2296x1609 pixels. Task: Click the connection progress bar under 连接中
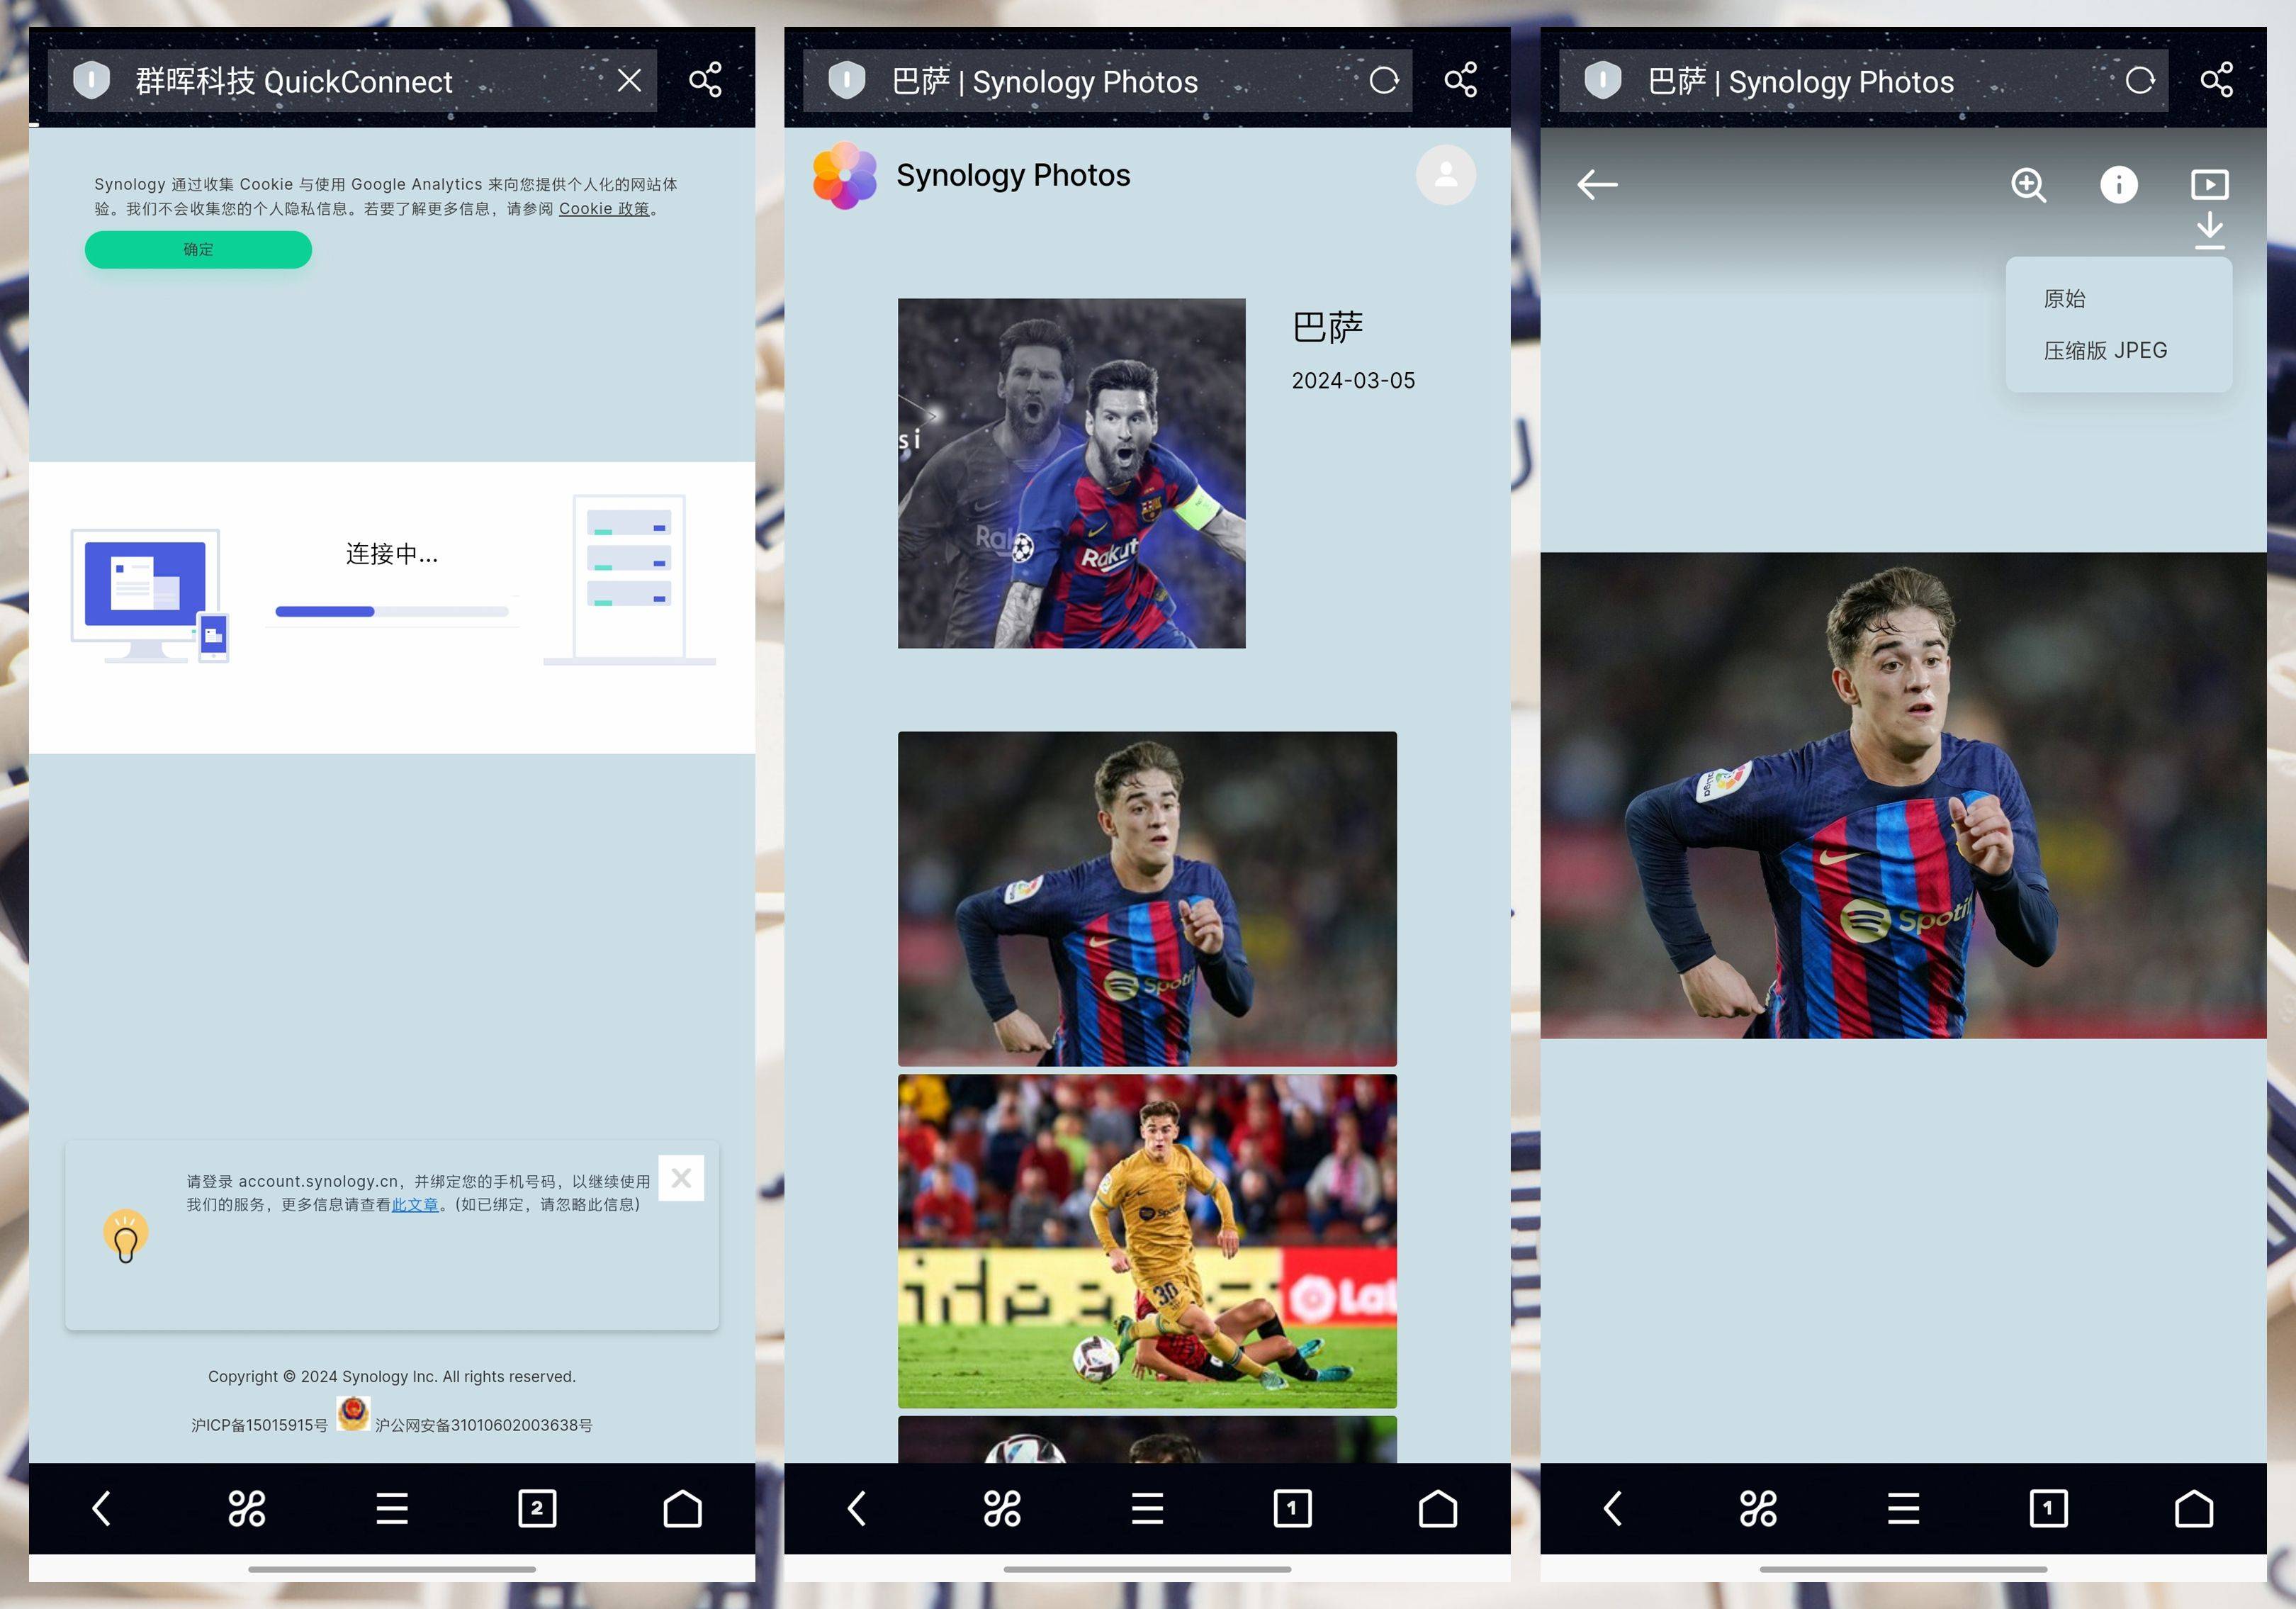coord(392,611)
